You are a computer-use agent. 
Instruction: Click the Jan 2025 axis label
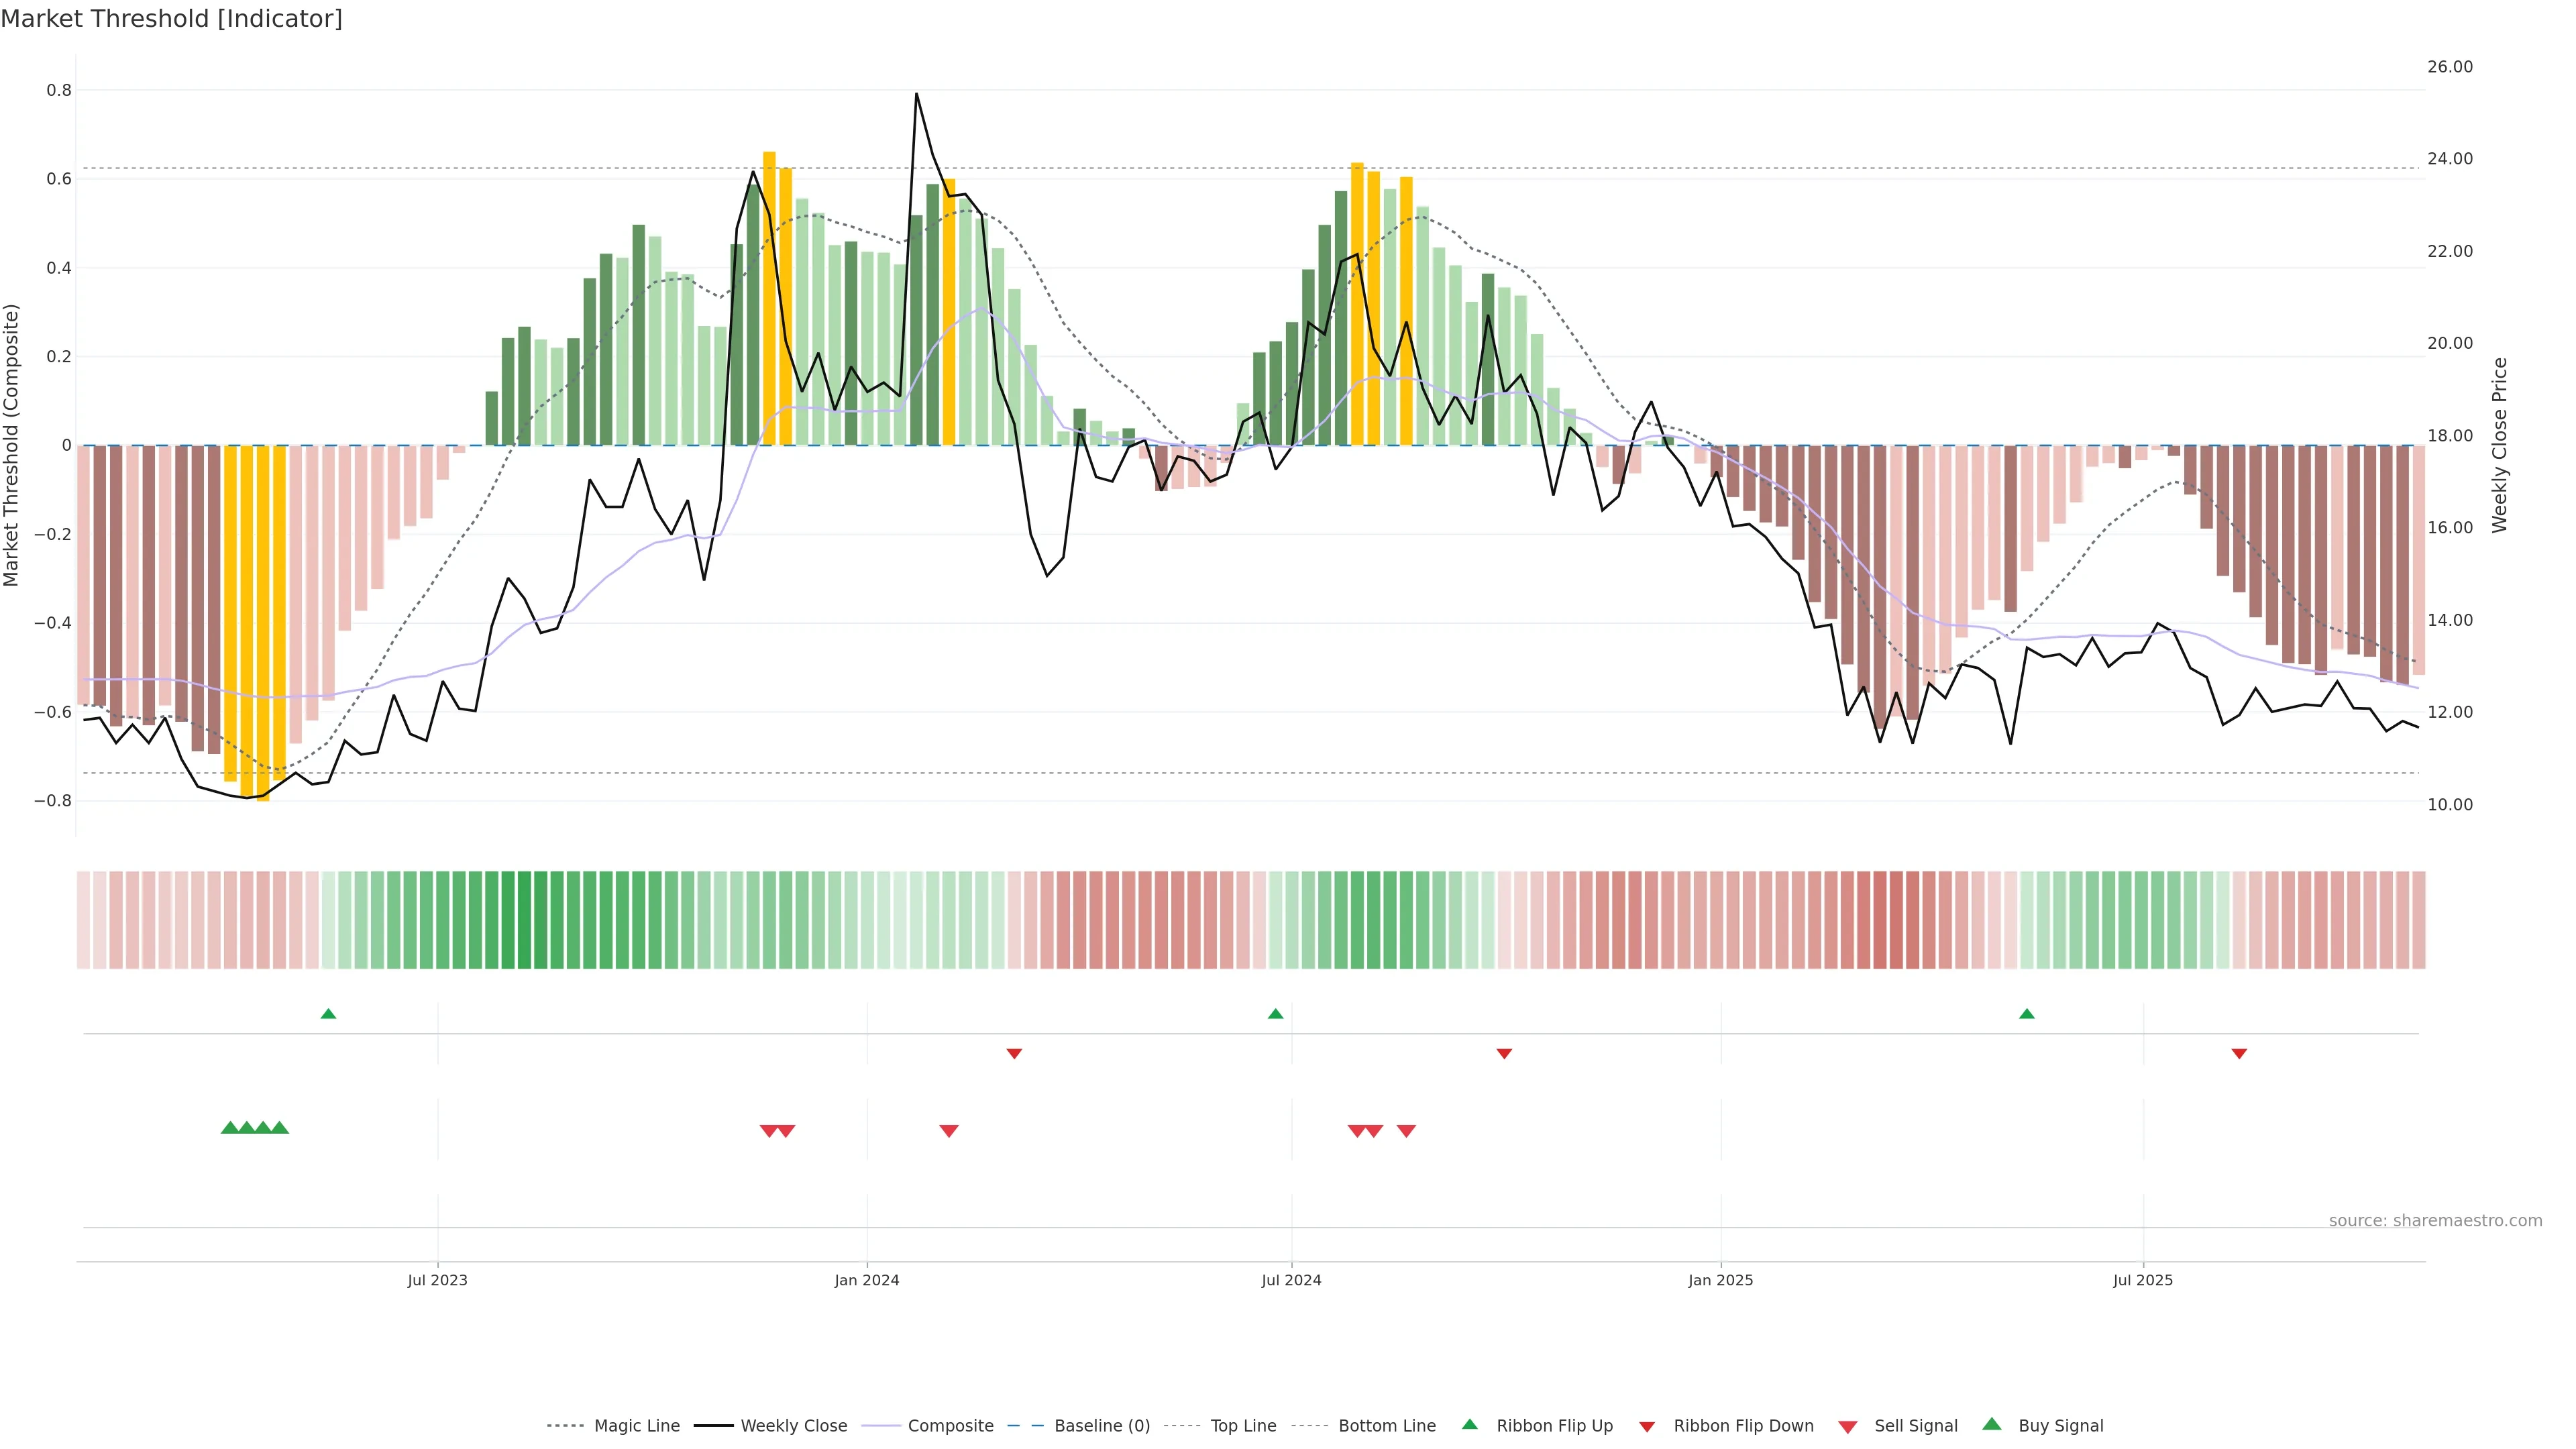click(x=1720, y=1280)
